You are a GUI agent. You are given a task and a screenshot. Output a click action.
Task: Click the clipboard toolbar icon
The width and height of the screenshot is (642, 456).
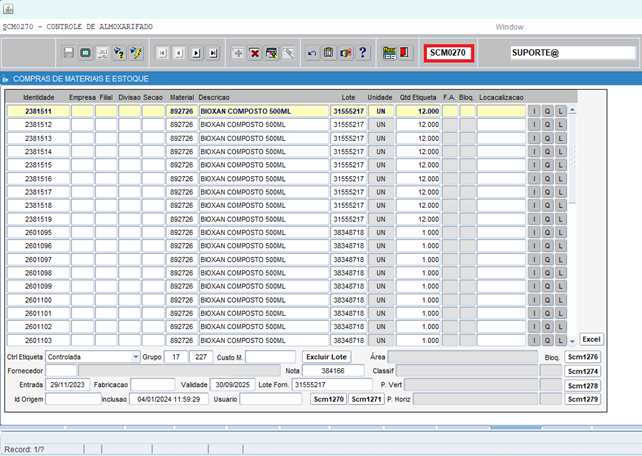(x=329, y=53)
